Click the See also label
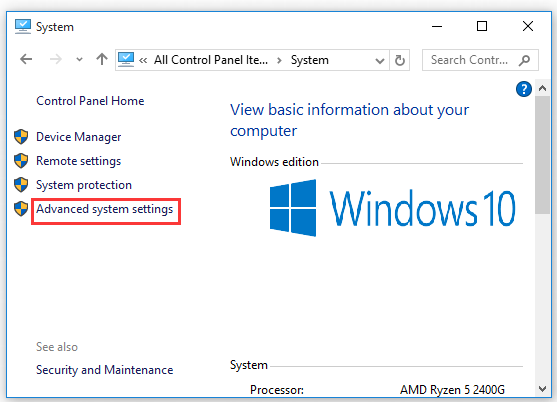Screen dimensions: 557x402 pyautogui.click(x=57, y=347)
